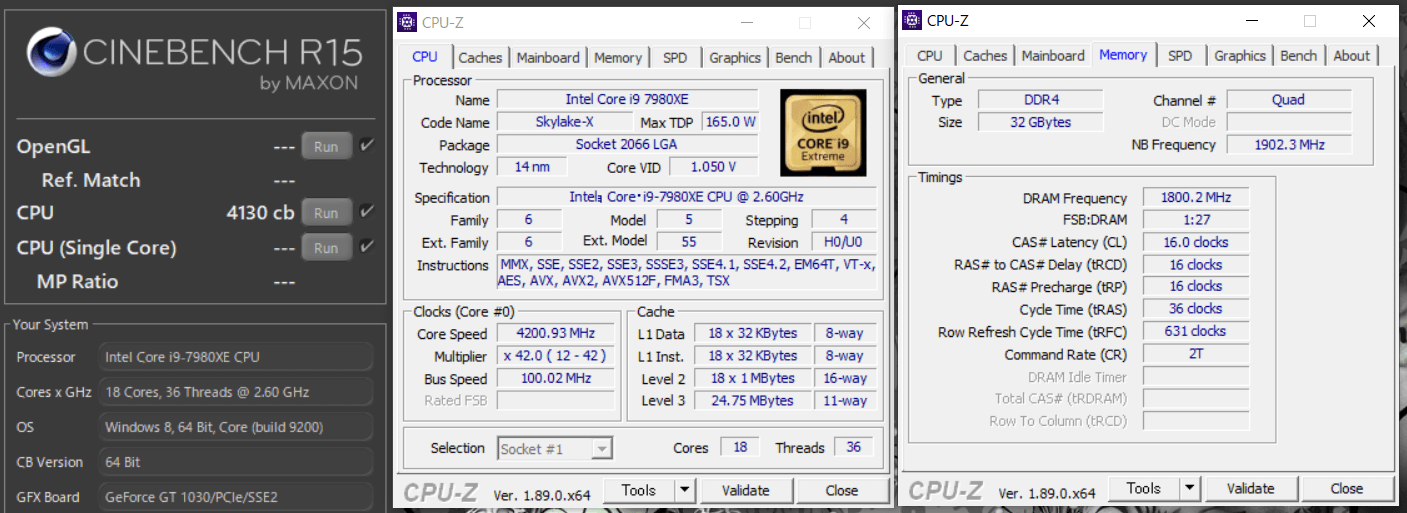
Task: Click Close button in left CPU-Z window
Action: (842, 490)
